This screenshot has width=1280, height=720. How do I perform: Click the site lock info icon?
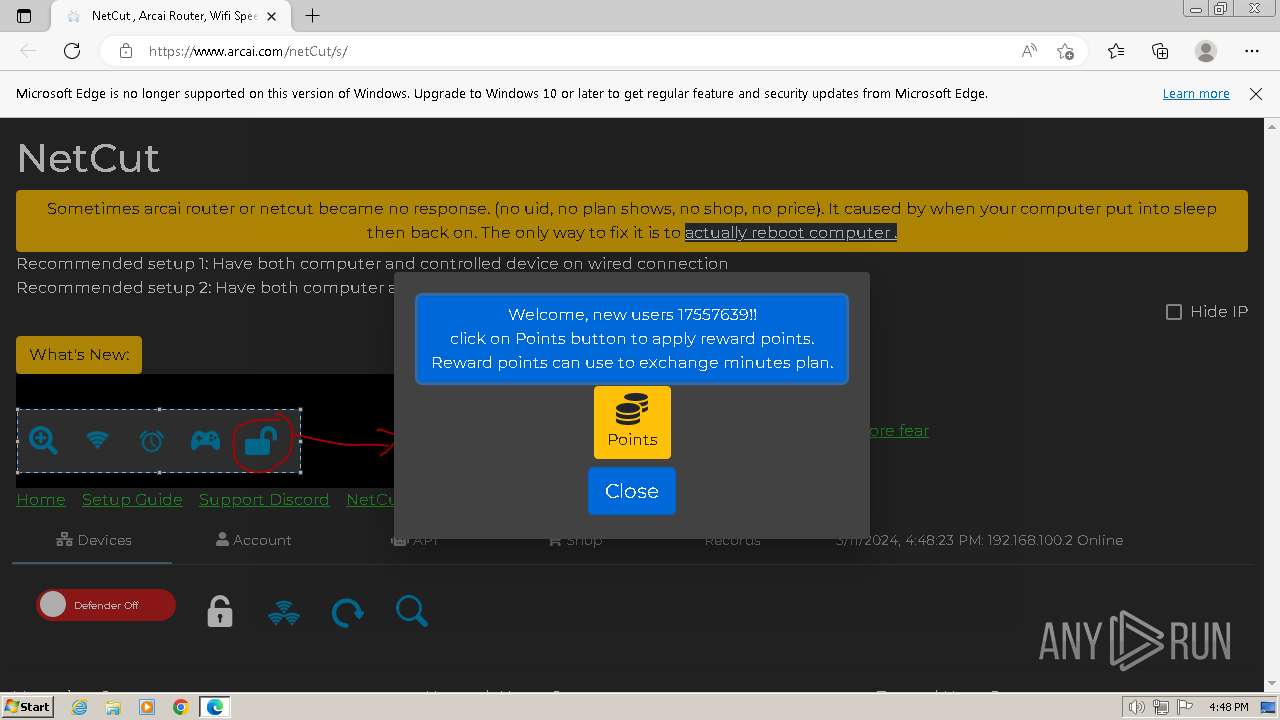pos(125,51)
